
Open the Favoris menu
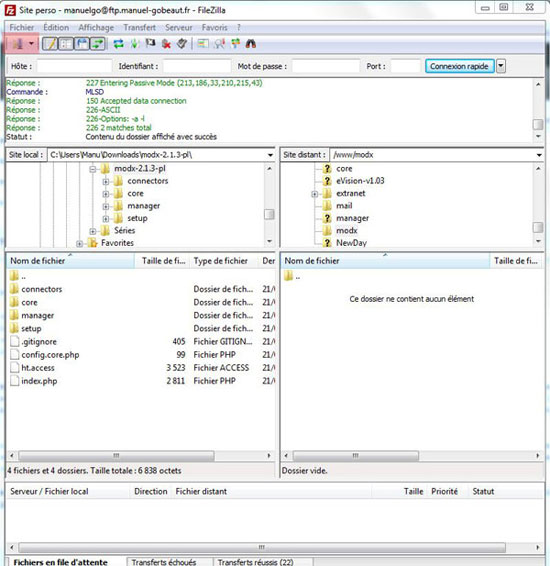(x=214, y=28)
